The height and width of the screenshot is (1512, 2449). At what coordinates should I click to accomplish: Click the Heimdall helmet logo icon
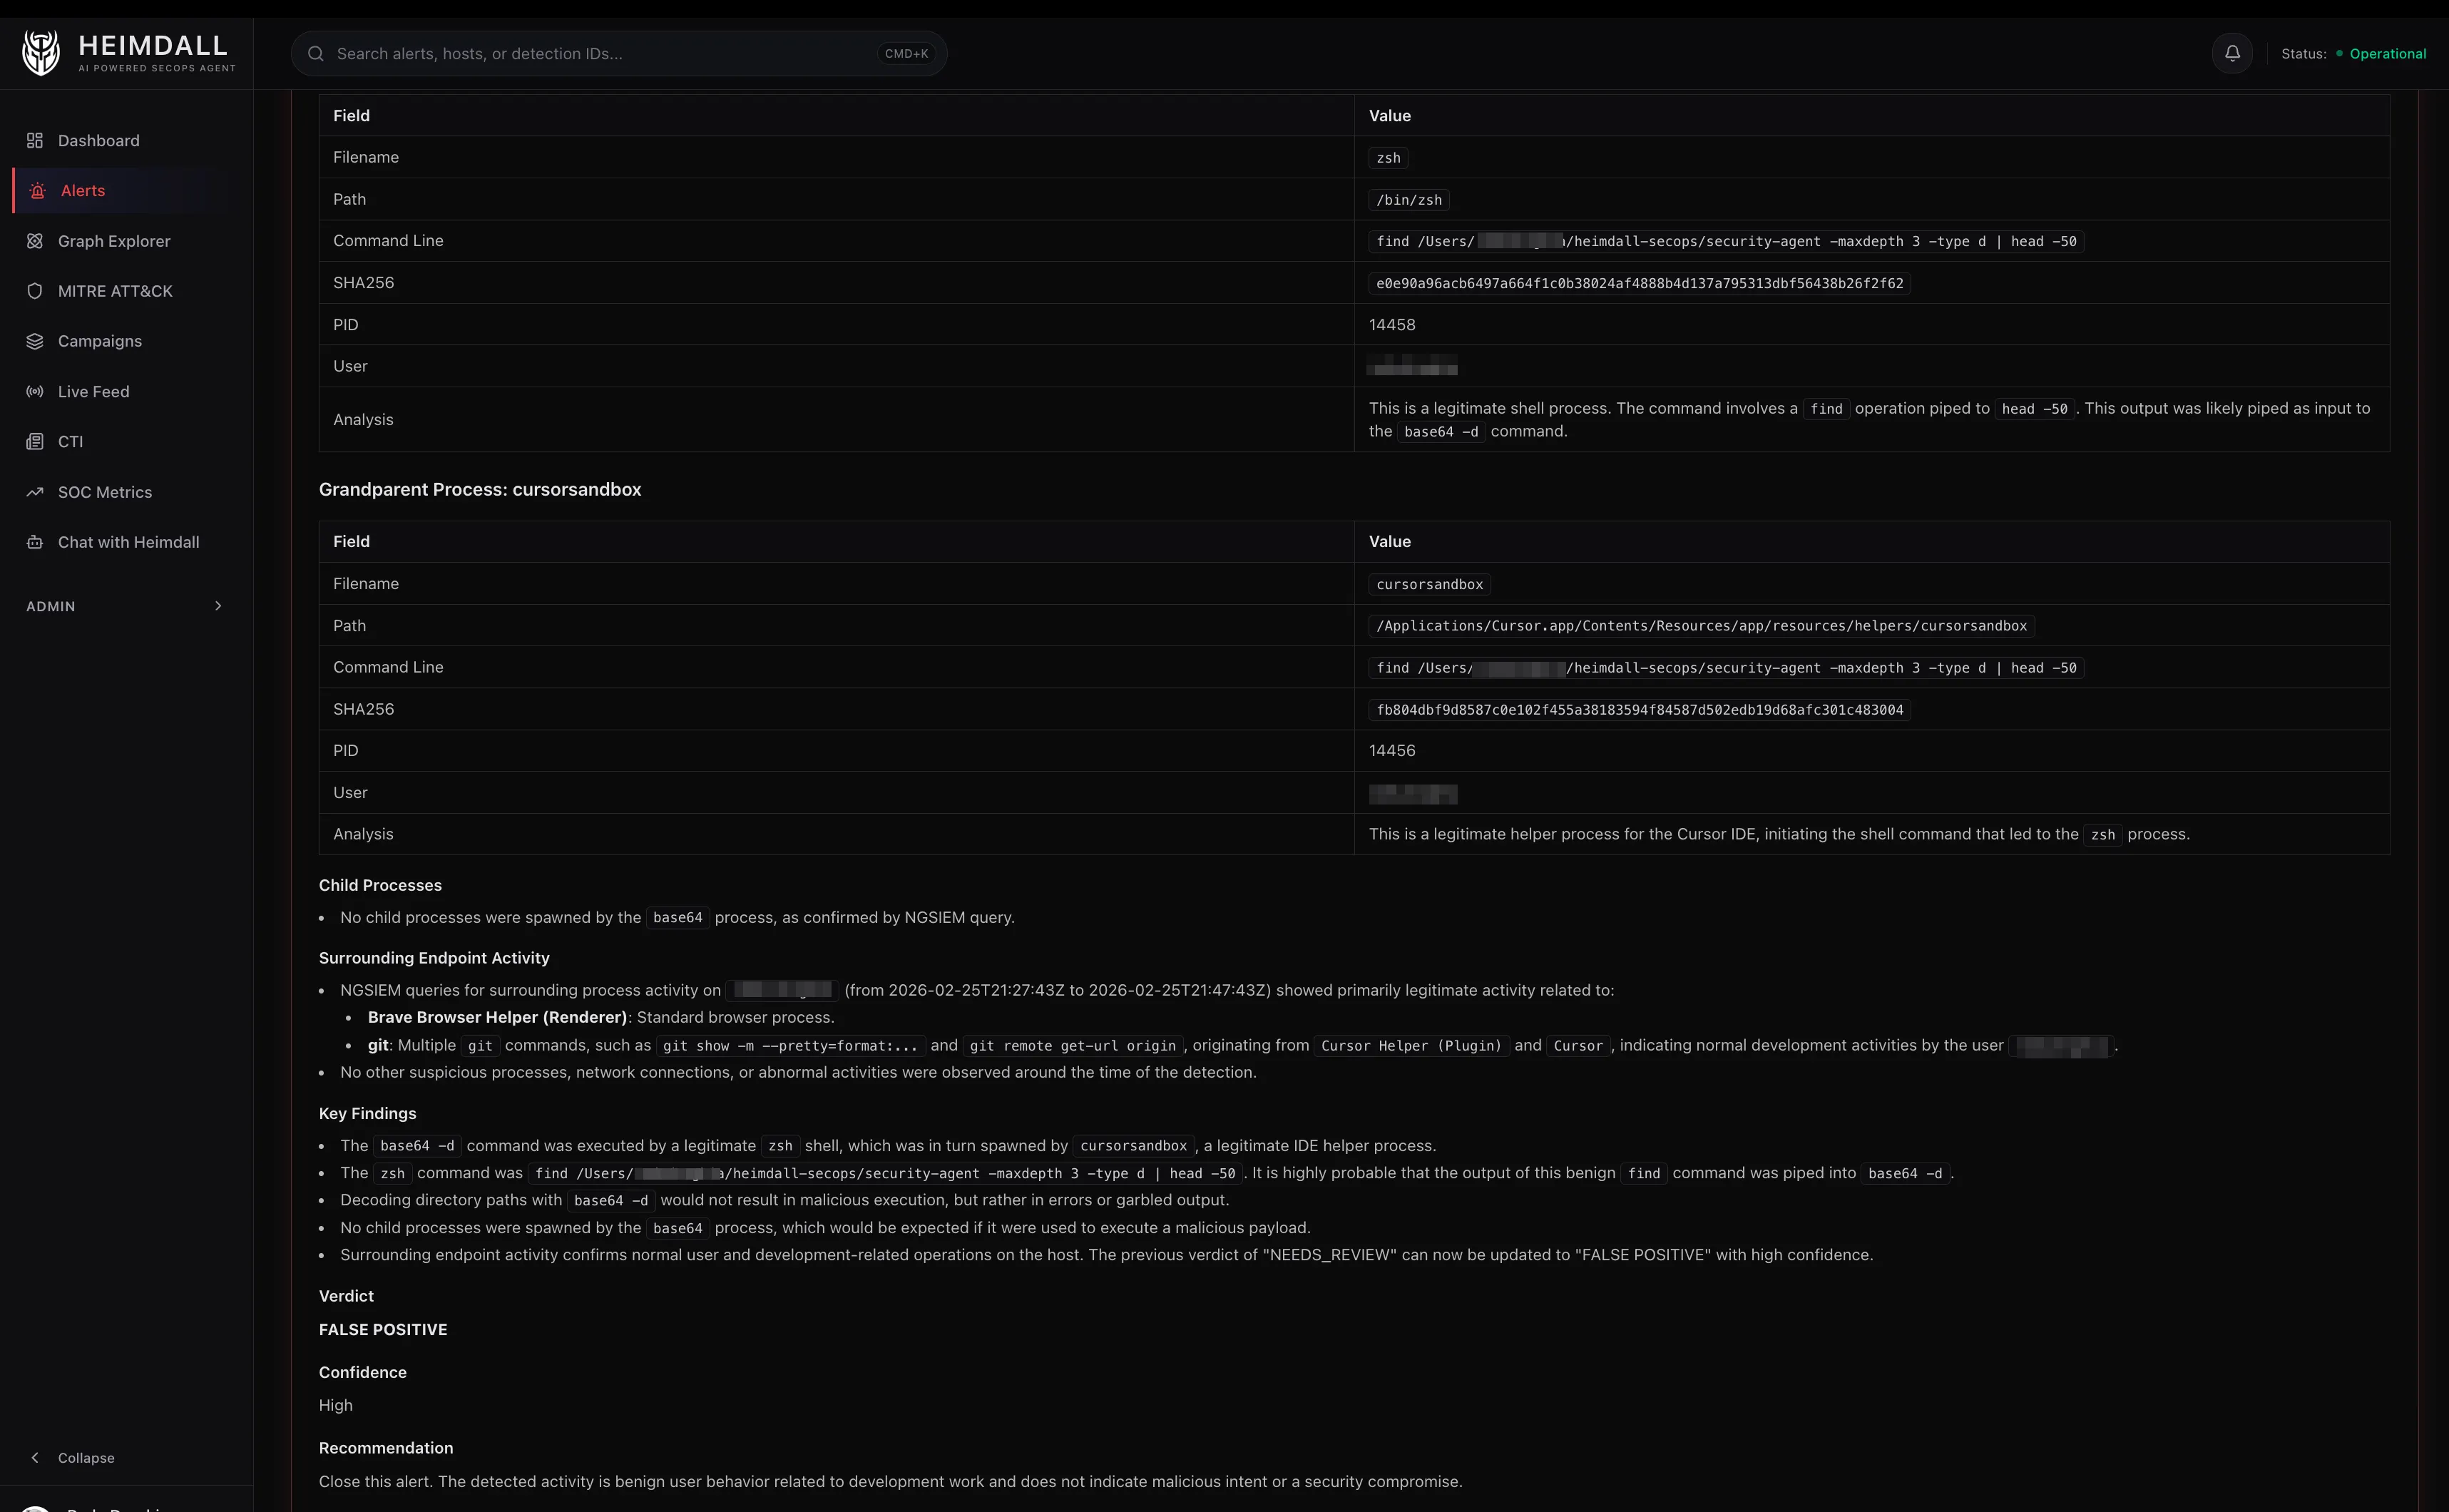click(41, 53)
